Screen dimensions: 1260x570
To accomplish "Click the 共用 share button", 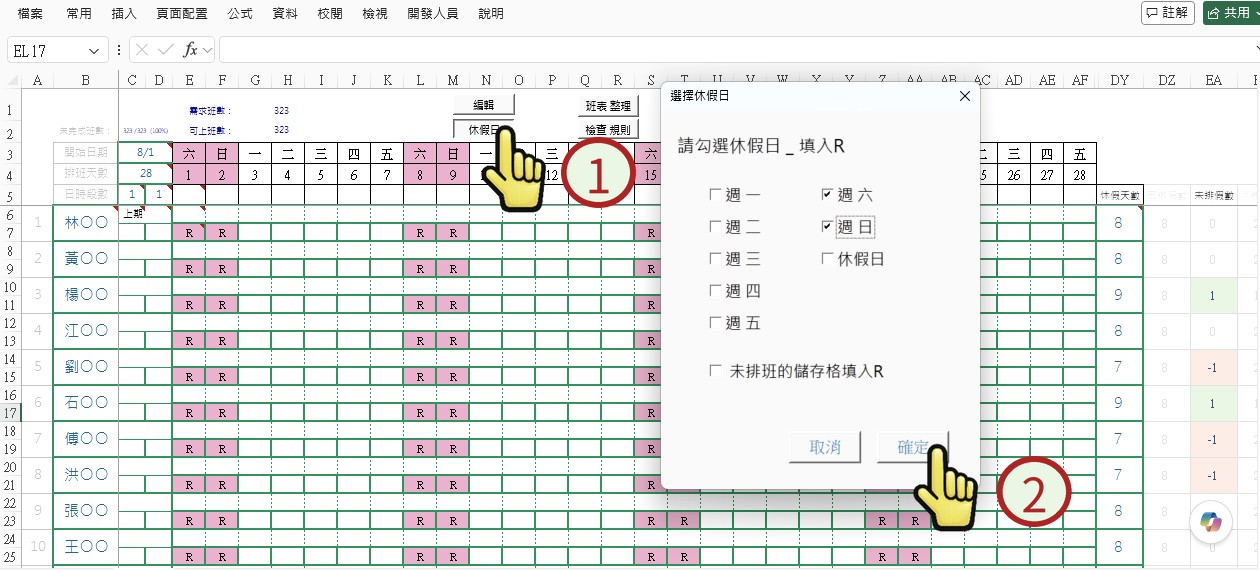I will click(1231, 13).
